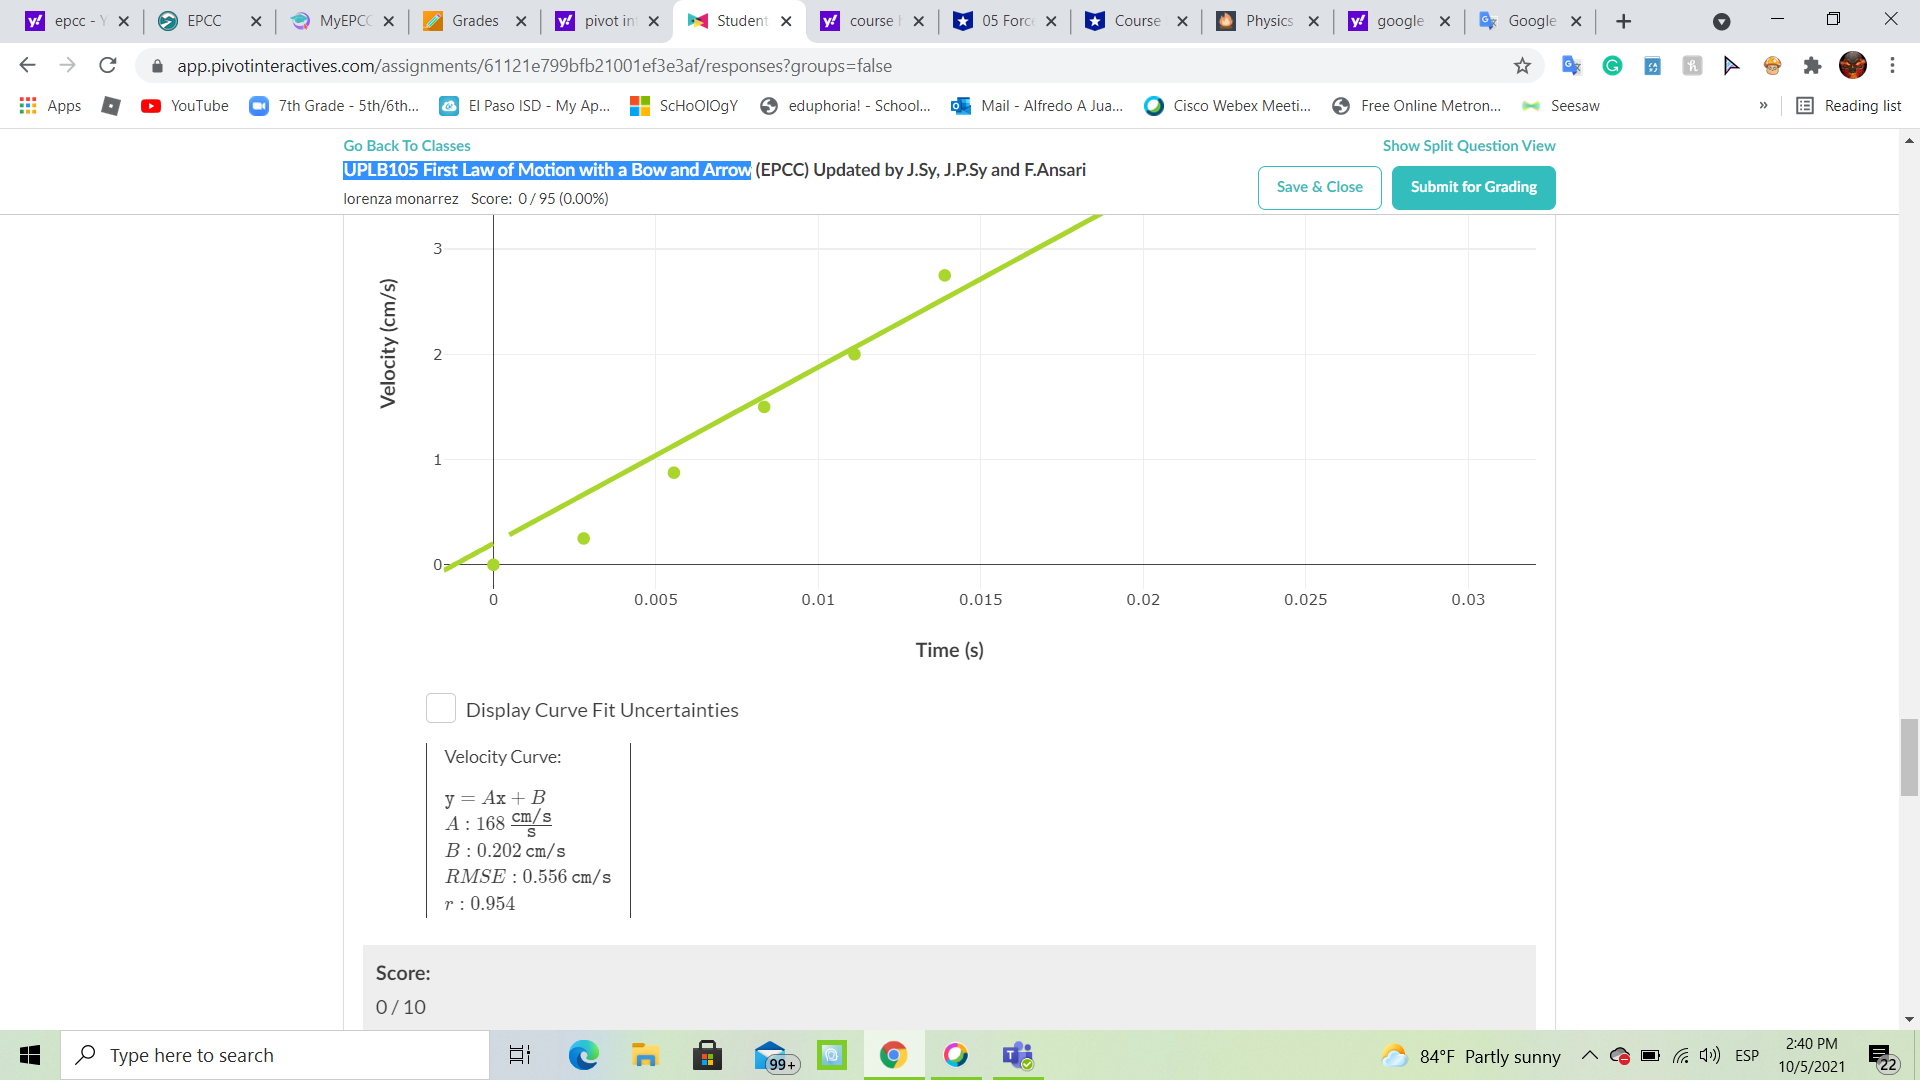
Task: Click the page vertical scrollbar thumb
Action: pos(1909,757)
